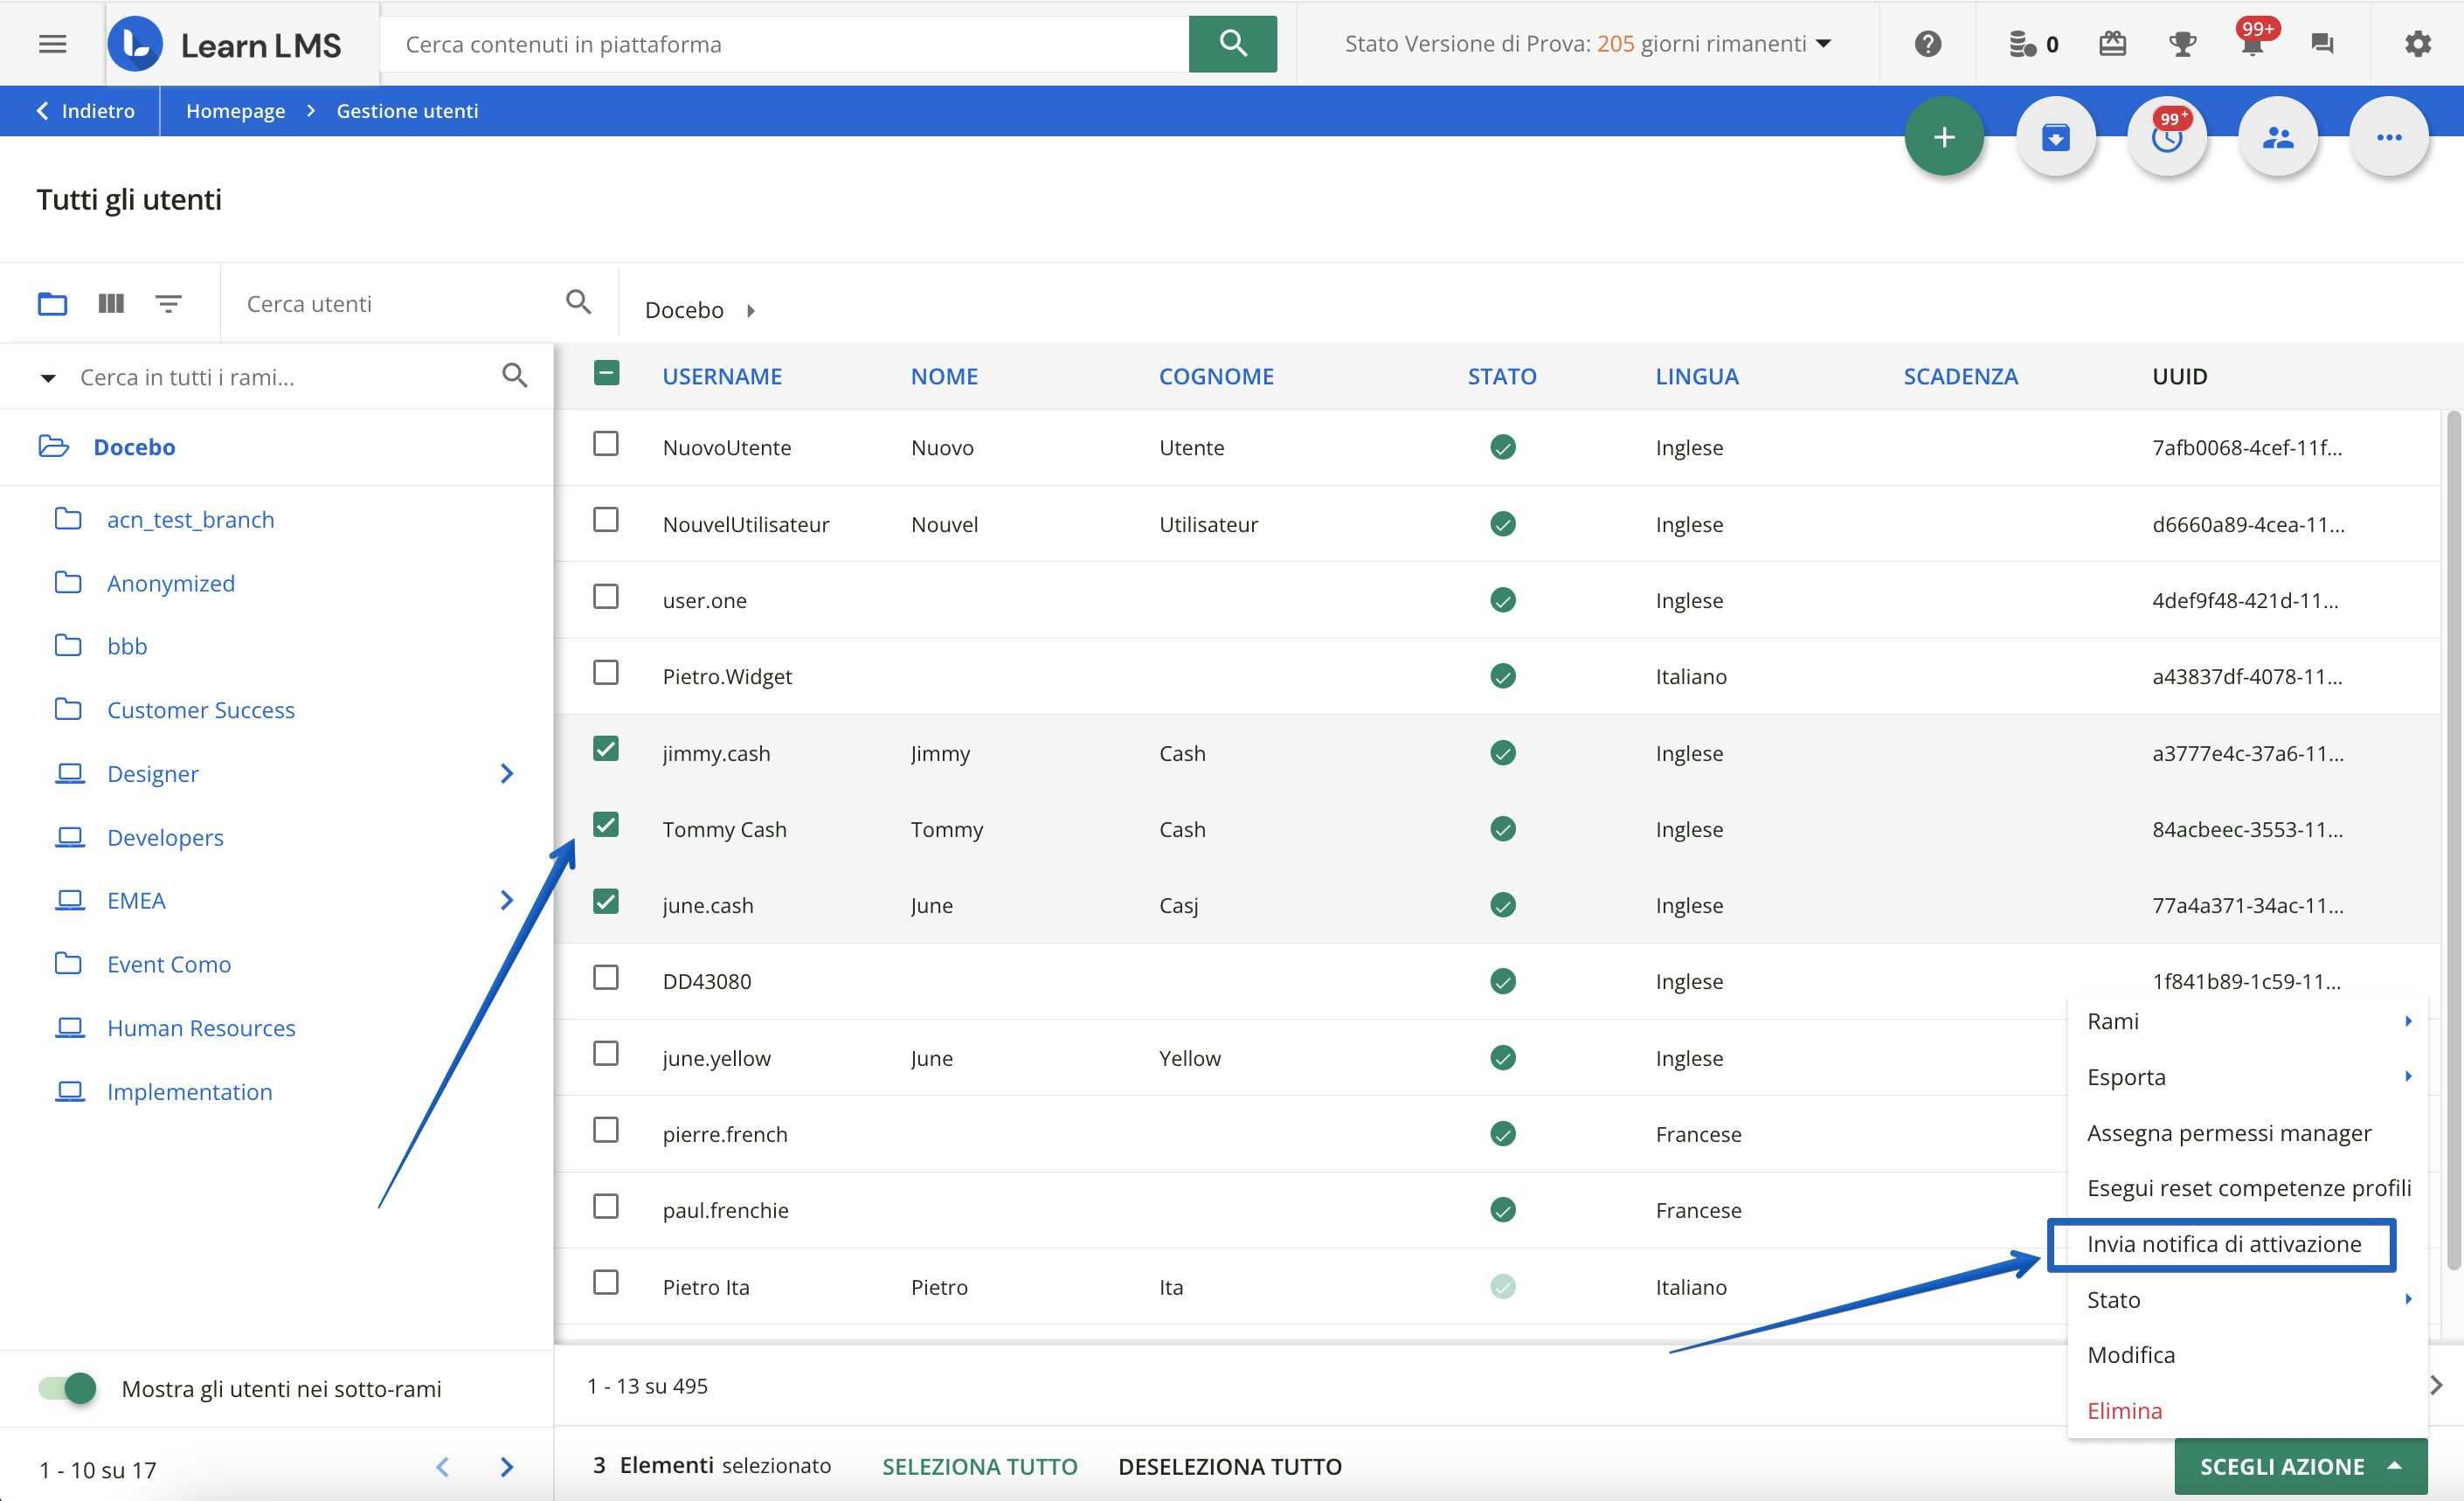Choose Elimina from the action menu

2124,1411
